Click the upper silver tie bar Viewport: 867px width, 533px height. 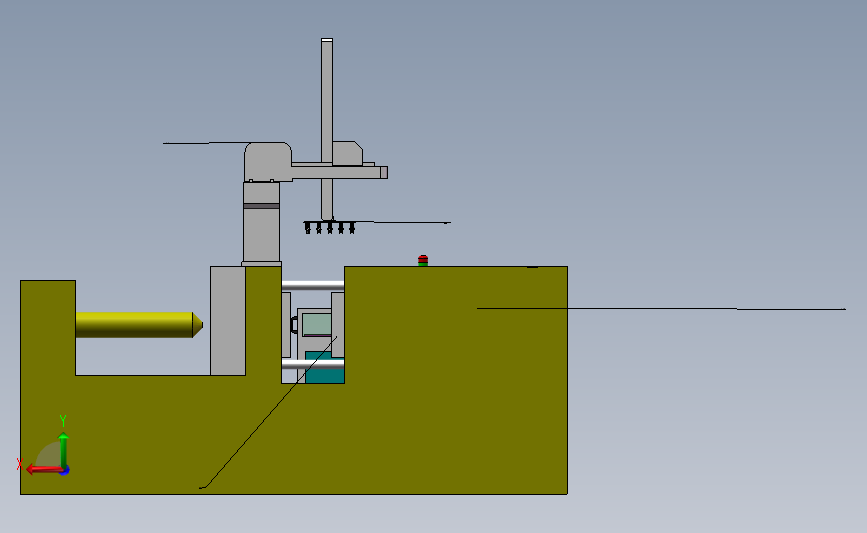[313, 285]
